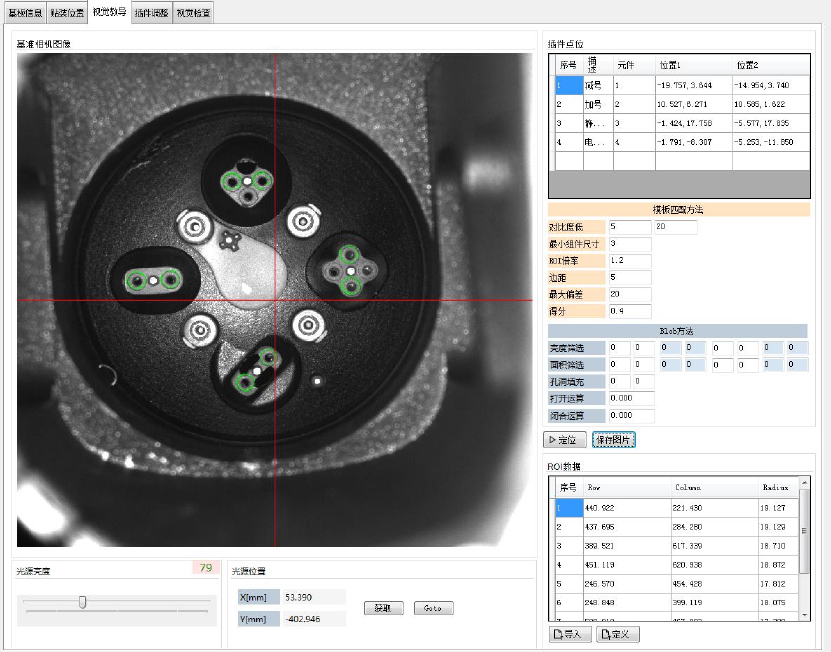Focus the 最大偏差 value field

[628, 294]
